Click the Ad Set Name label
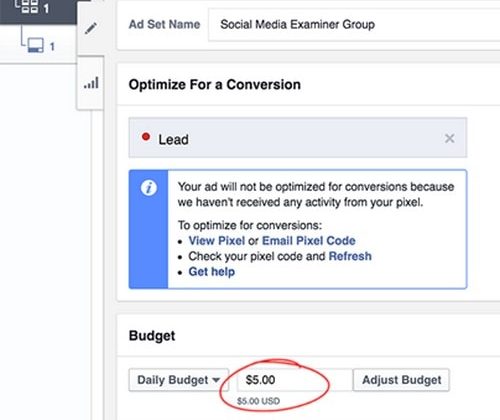Viewport: 500px width, 420px height. click(164, 24)
